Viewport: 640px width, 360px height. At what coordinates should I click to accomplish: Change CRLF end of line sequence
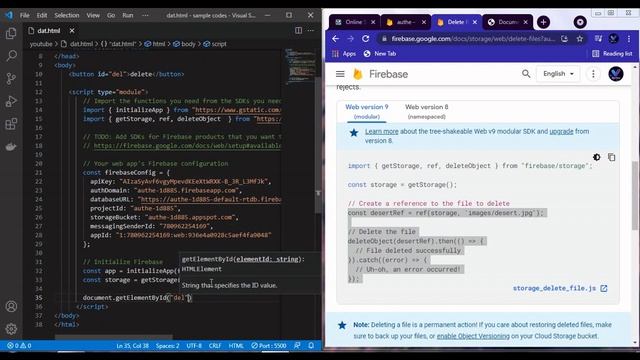pos(215,346)
